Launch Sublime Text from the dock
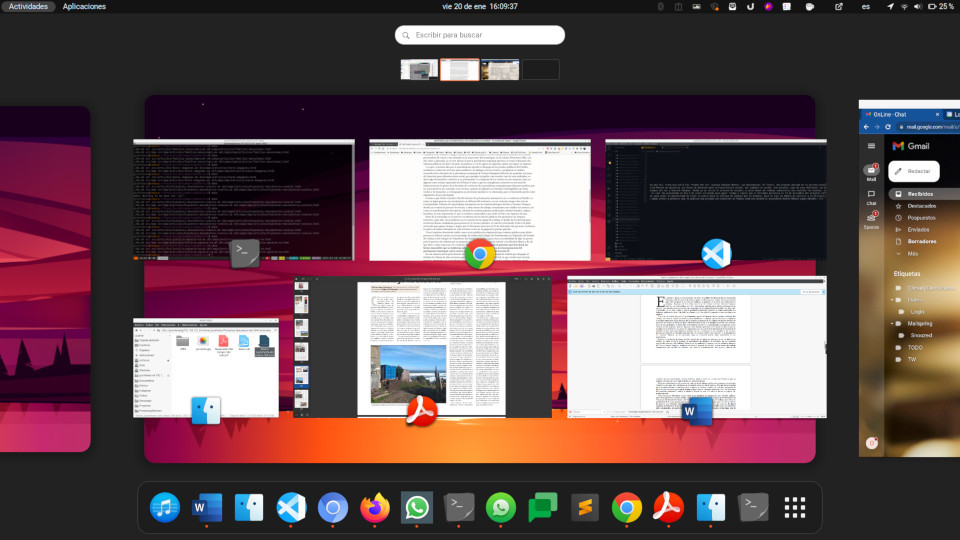The image size is (960, 540). pos(585,508)
